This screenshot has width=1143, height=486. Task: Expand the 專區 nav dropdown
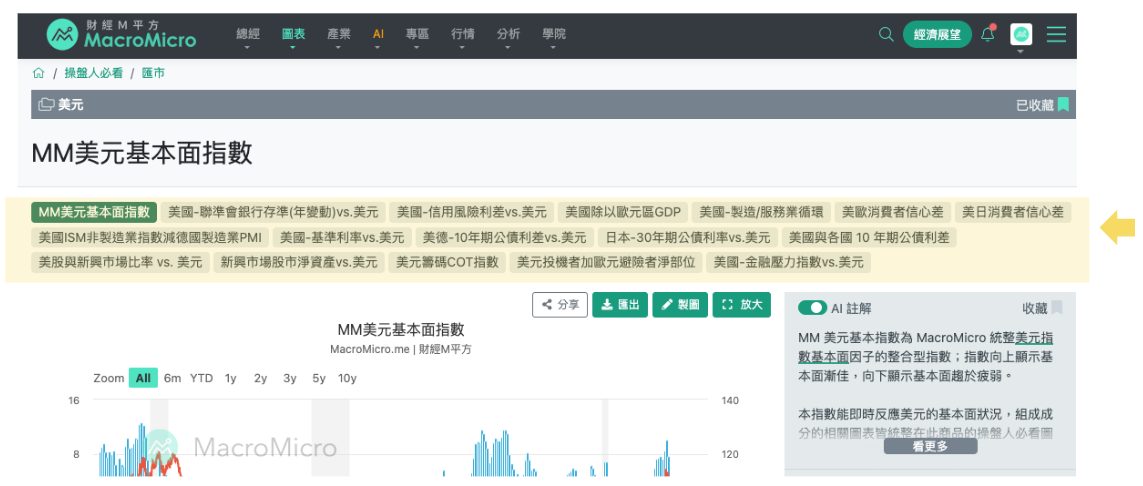tap(417, 34)
